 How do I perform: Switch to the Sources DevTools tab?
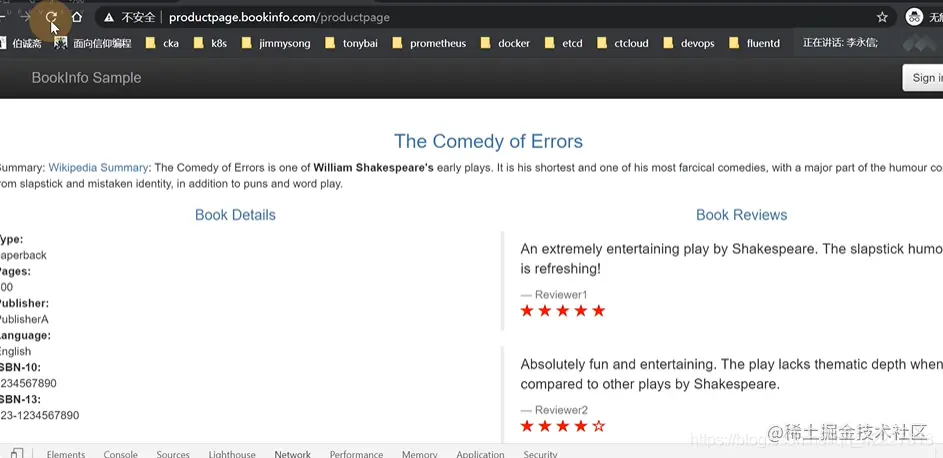[x=173, y=454]
